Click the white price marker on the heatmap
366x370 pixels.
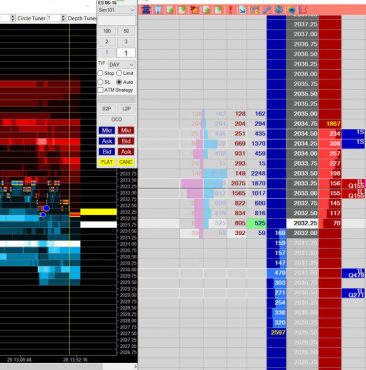point(98,224)
